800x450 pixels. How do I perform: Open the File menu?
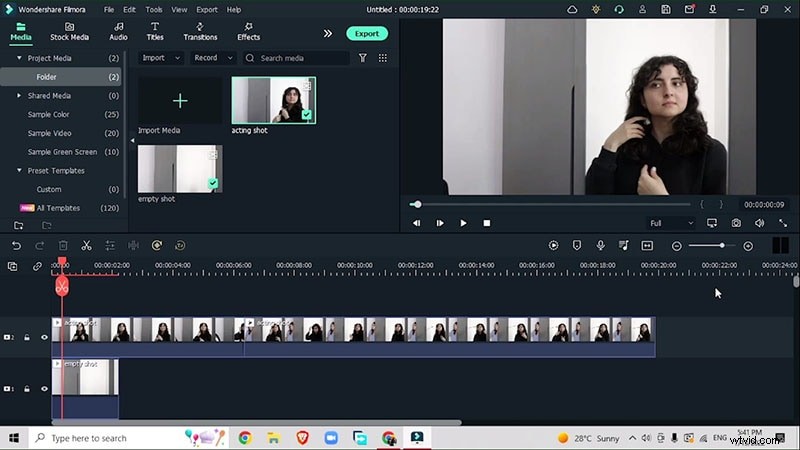[109, 10]
